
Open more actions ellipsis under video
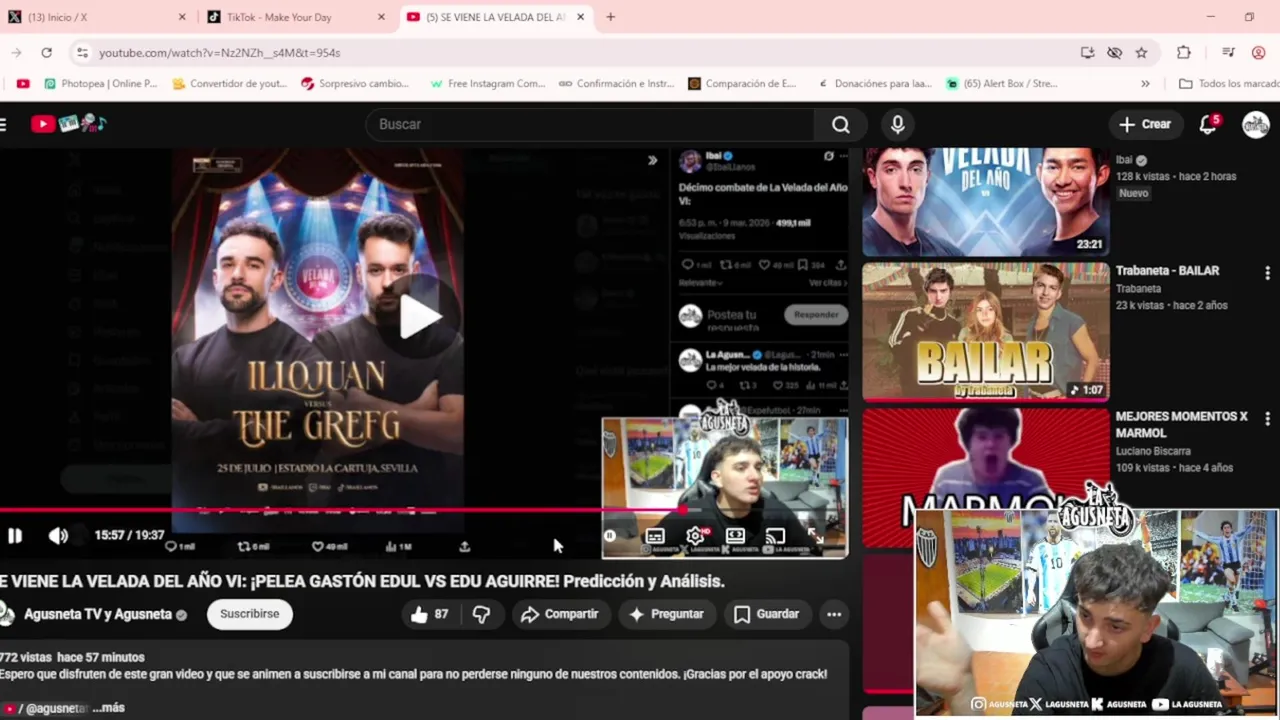[834, 614]
